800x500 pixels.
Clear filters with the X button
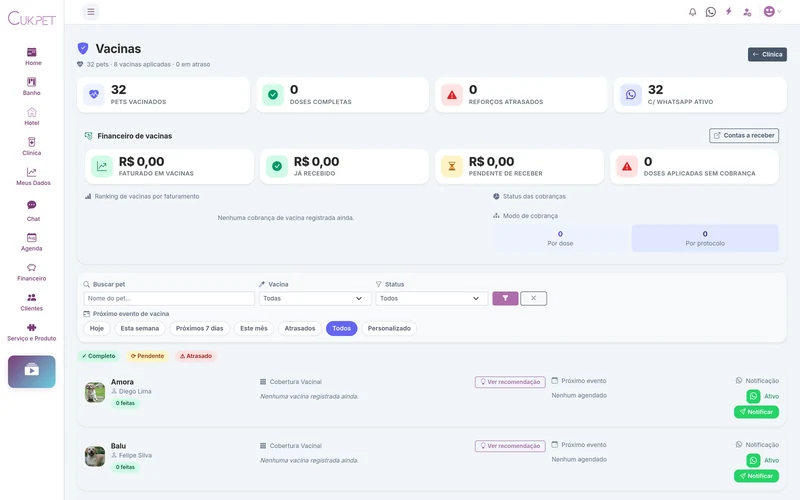coord(534,298)
